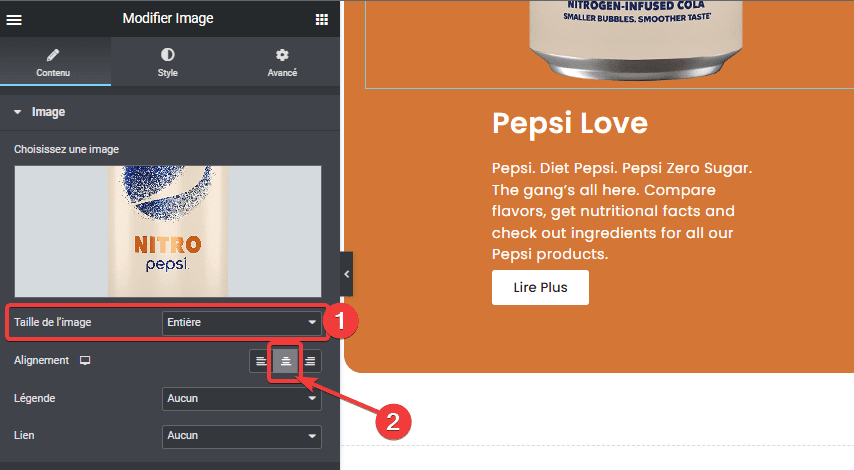Viewport: 854px width, 470px height.
Task: Align image to the center
Action: click(x=285, y=361)
